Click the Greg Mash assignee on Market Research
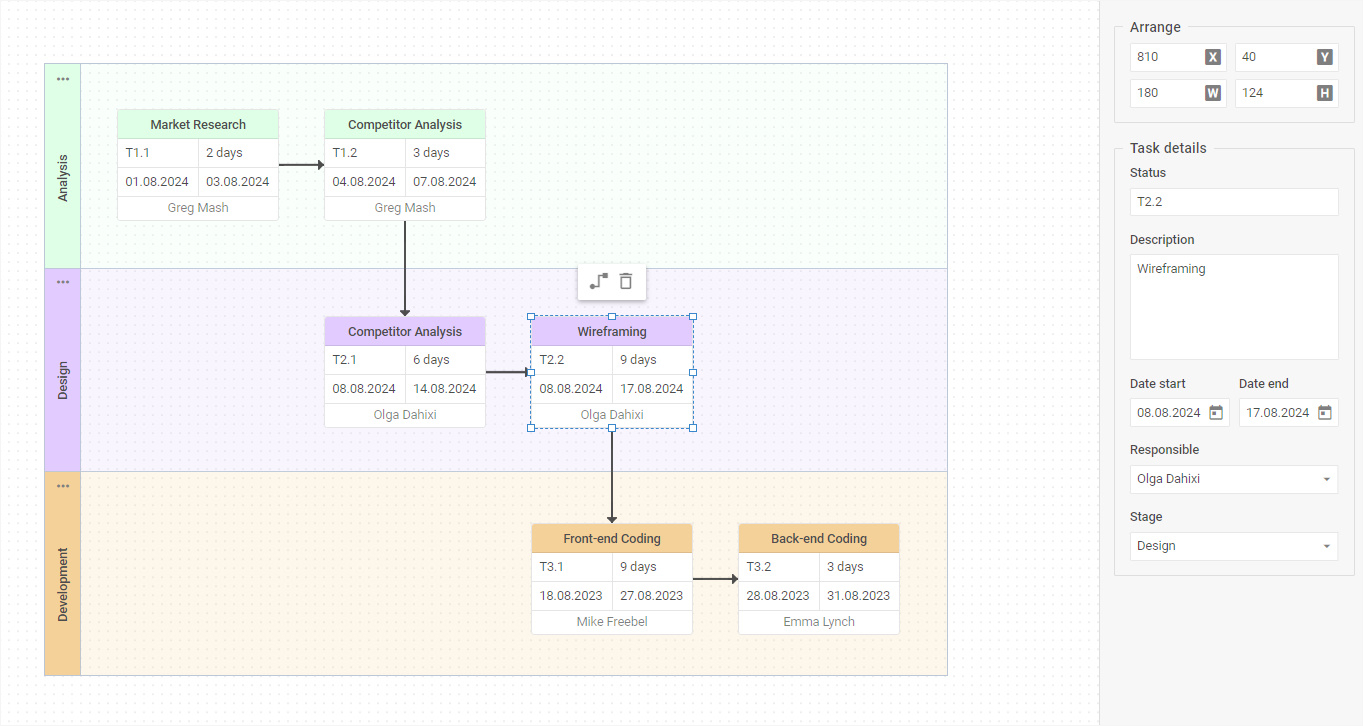Image resolution: width=1363 pixels, height=726 pixels. pyautogui.click(x=197, y=207)
